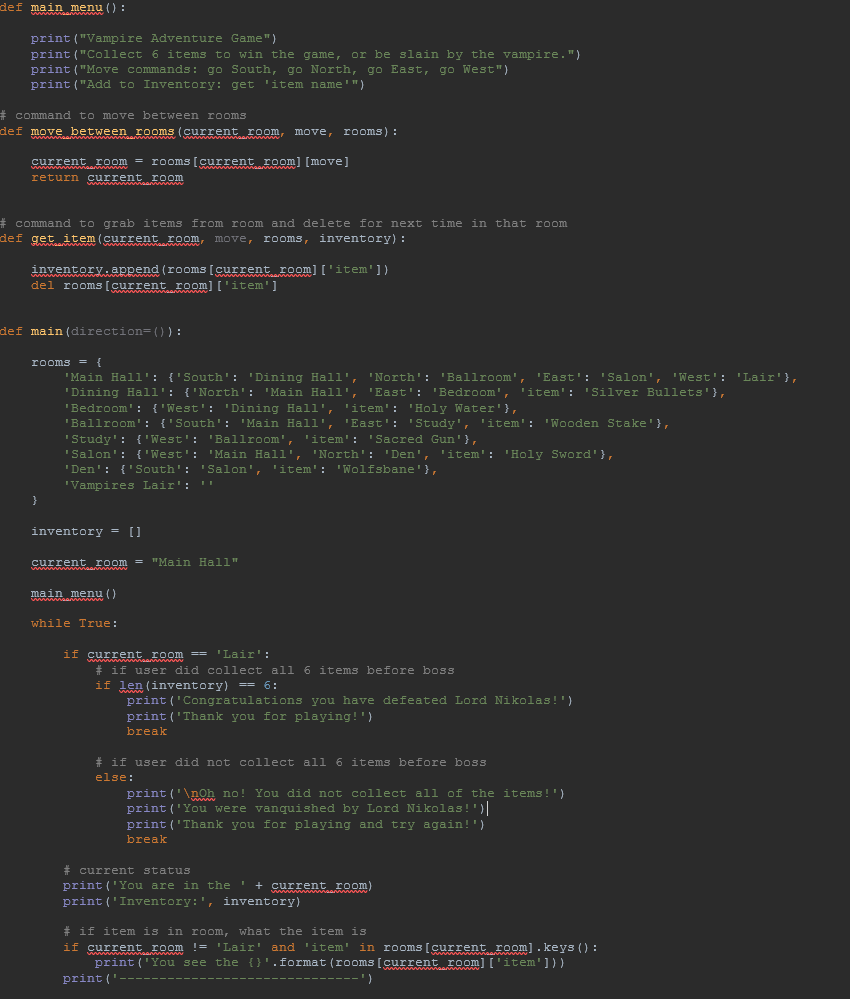Click the move_between_rooms function name
This screenshot has width=850, height=999.
coord(103,131)
